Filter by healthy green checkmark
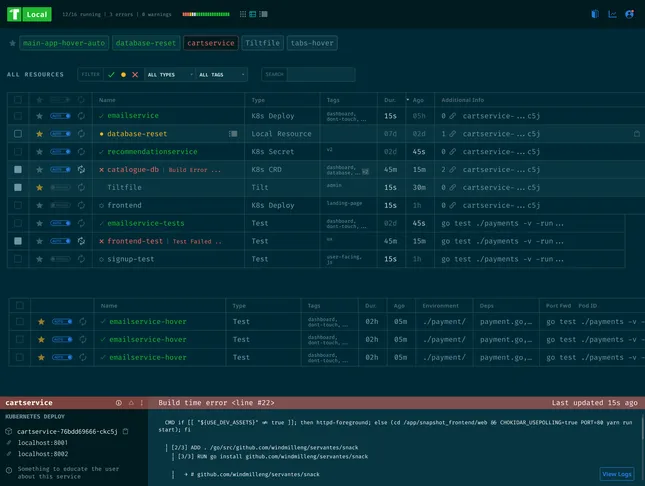Image resolution: width=645 pixels, height=486 pixels. (x=111, y=74)
